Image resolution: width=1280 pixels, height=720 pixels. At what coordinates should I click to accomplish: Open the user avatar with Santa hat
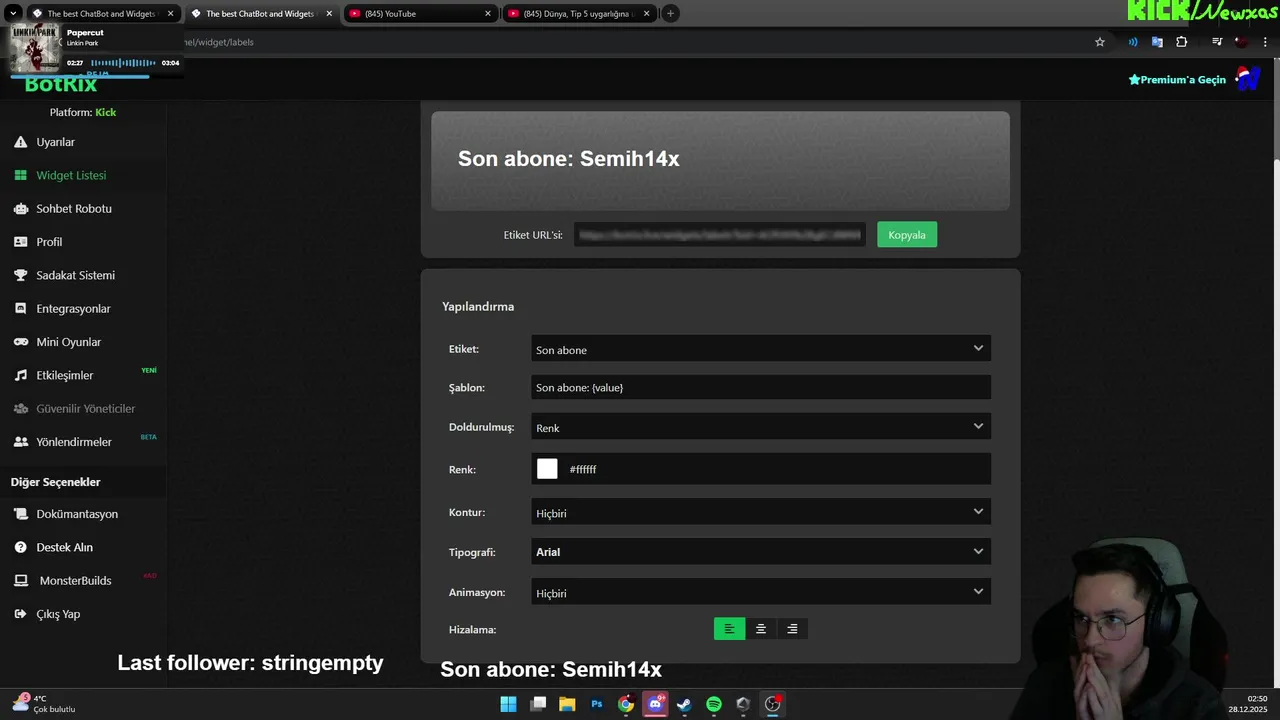pos(1248,78)
